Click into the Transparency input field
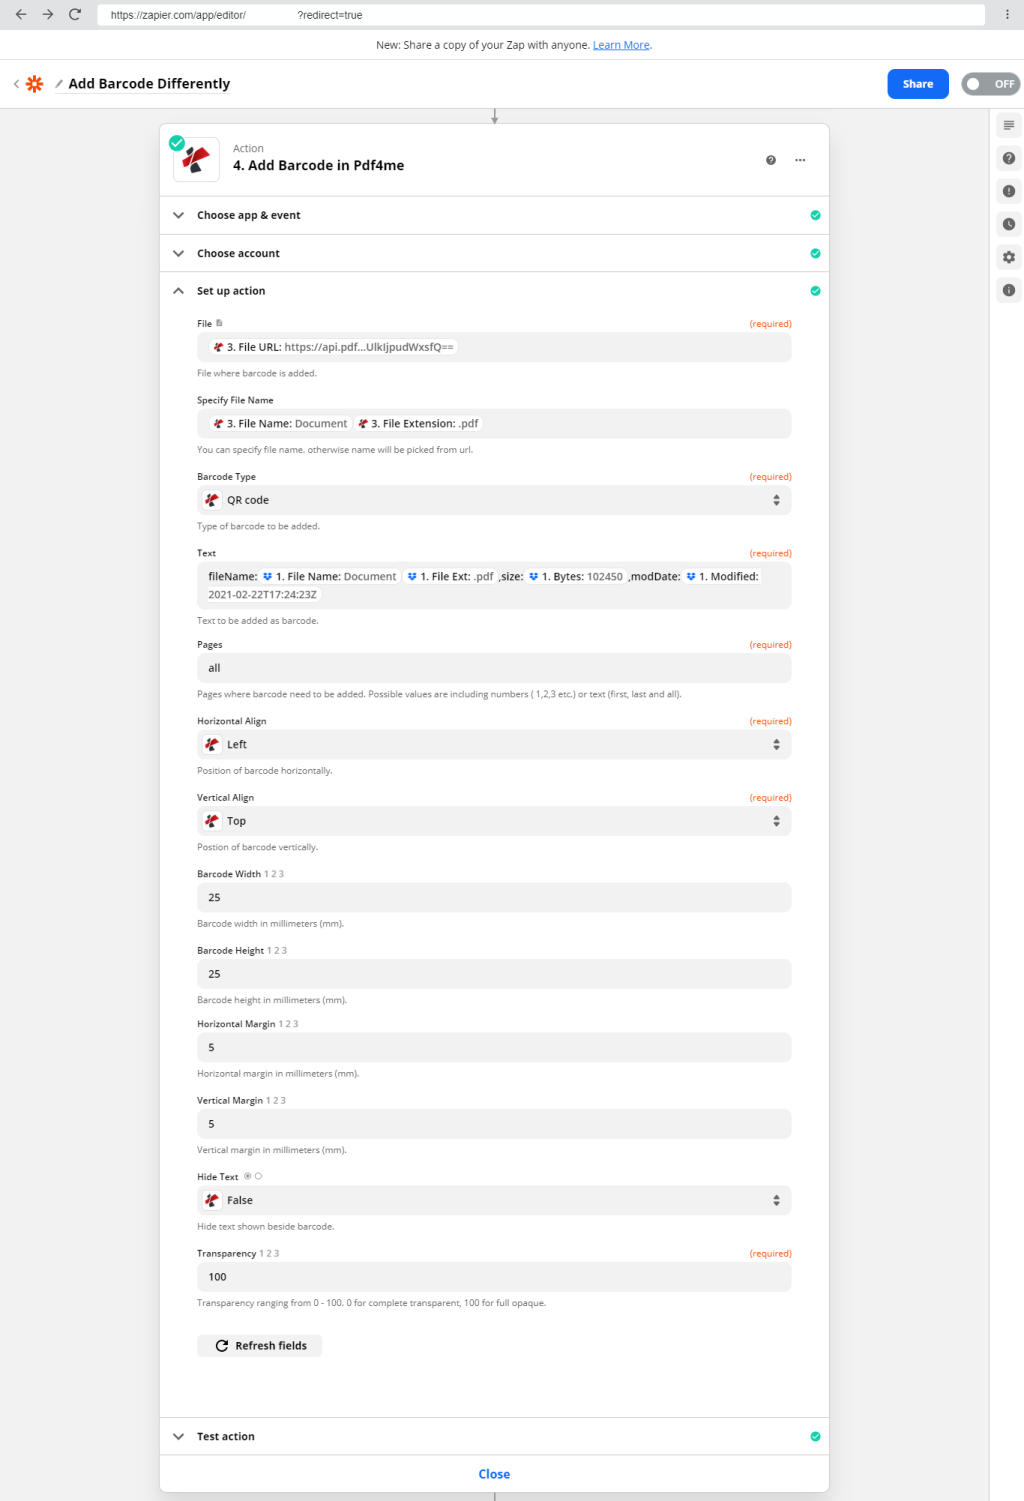1024x1501 pixels. [494, 1277]
